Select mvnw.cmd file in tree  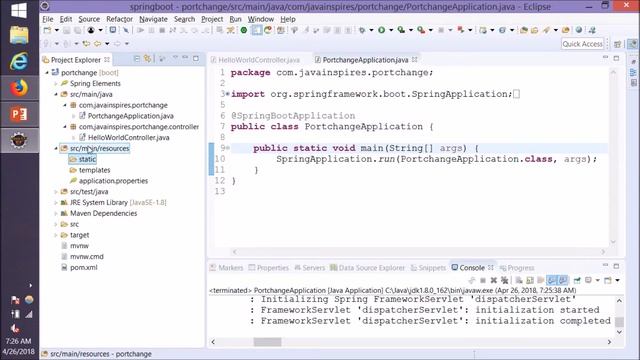[x=87, y=257]
